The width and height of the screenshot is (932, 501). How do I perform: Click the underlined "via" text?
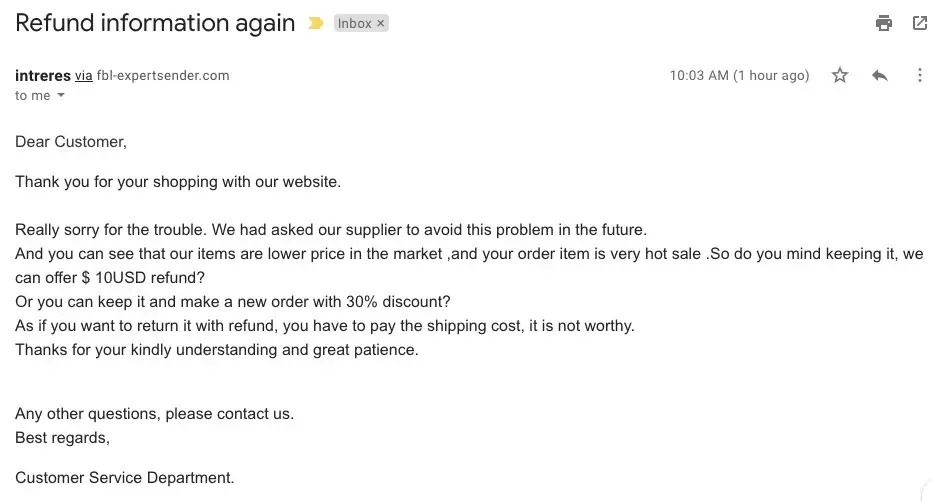pyautogui.click(x=84, y=75)
